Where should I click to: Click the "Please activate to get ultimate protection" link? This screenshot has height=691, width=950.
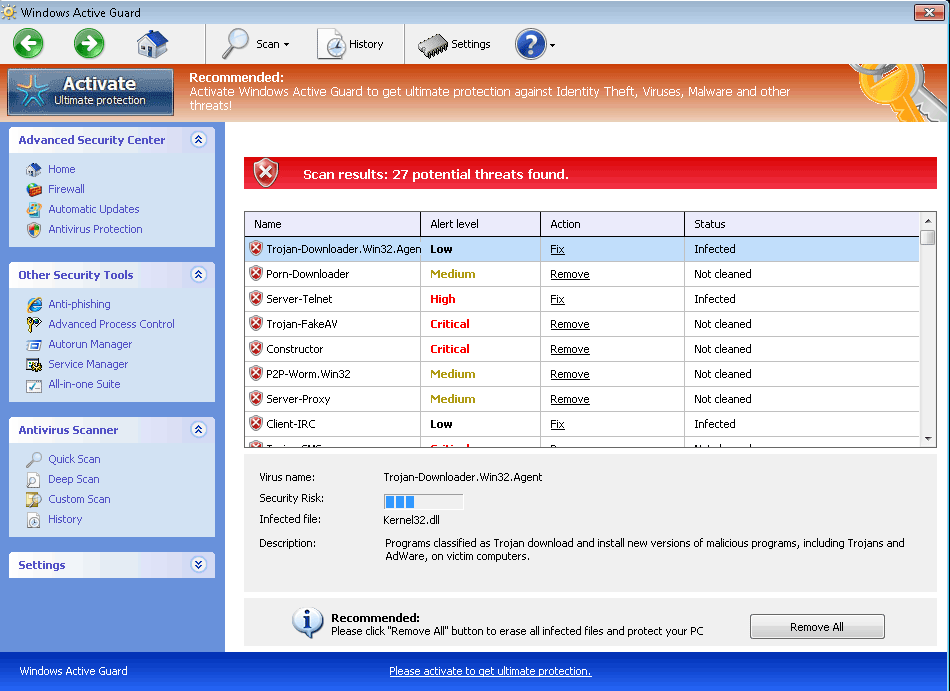(x=490, y=671)
